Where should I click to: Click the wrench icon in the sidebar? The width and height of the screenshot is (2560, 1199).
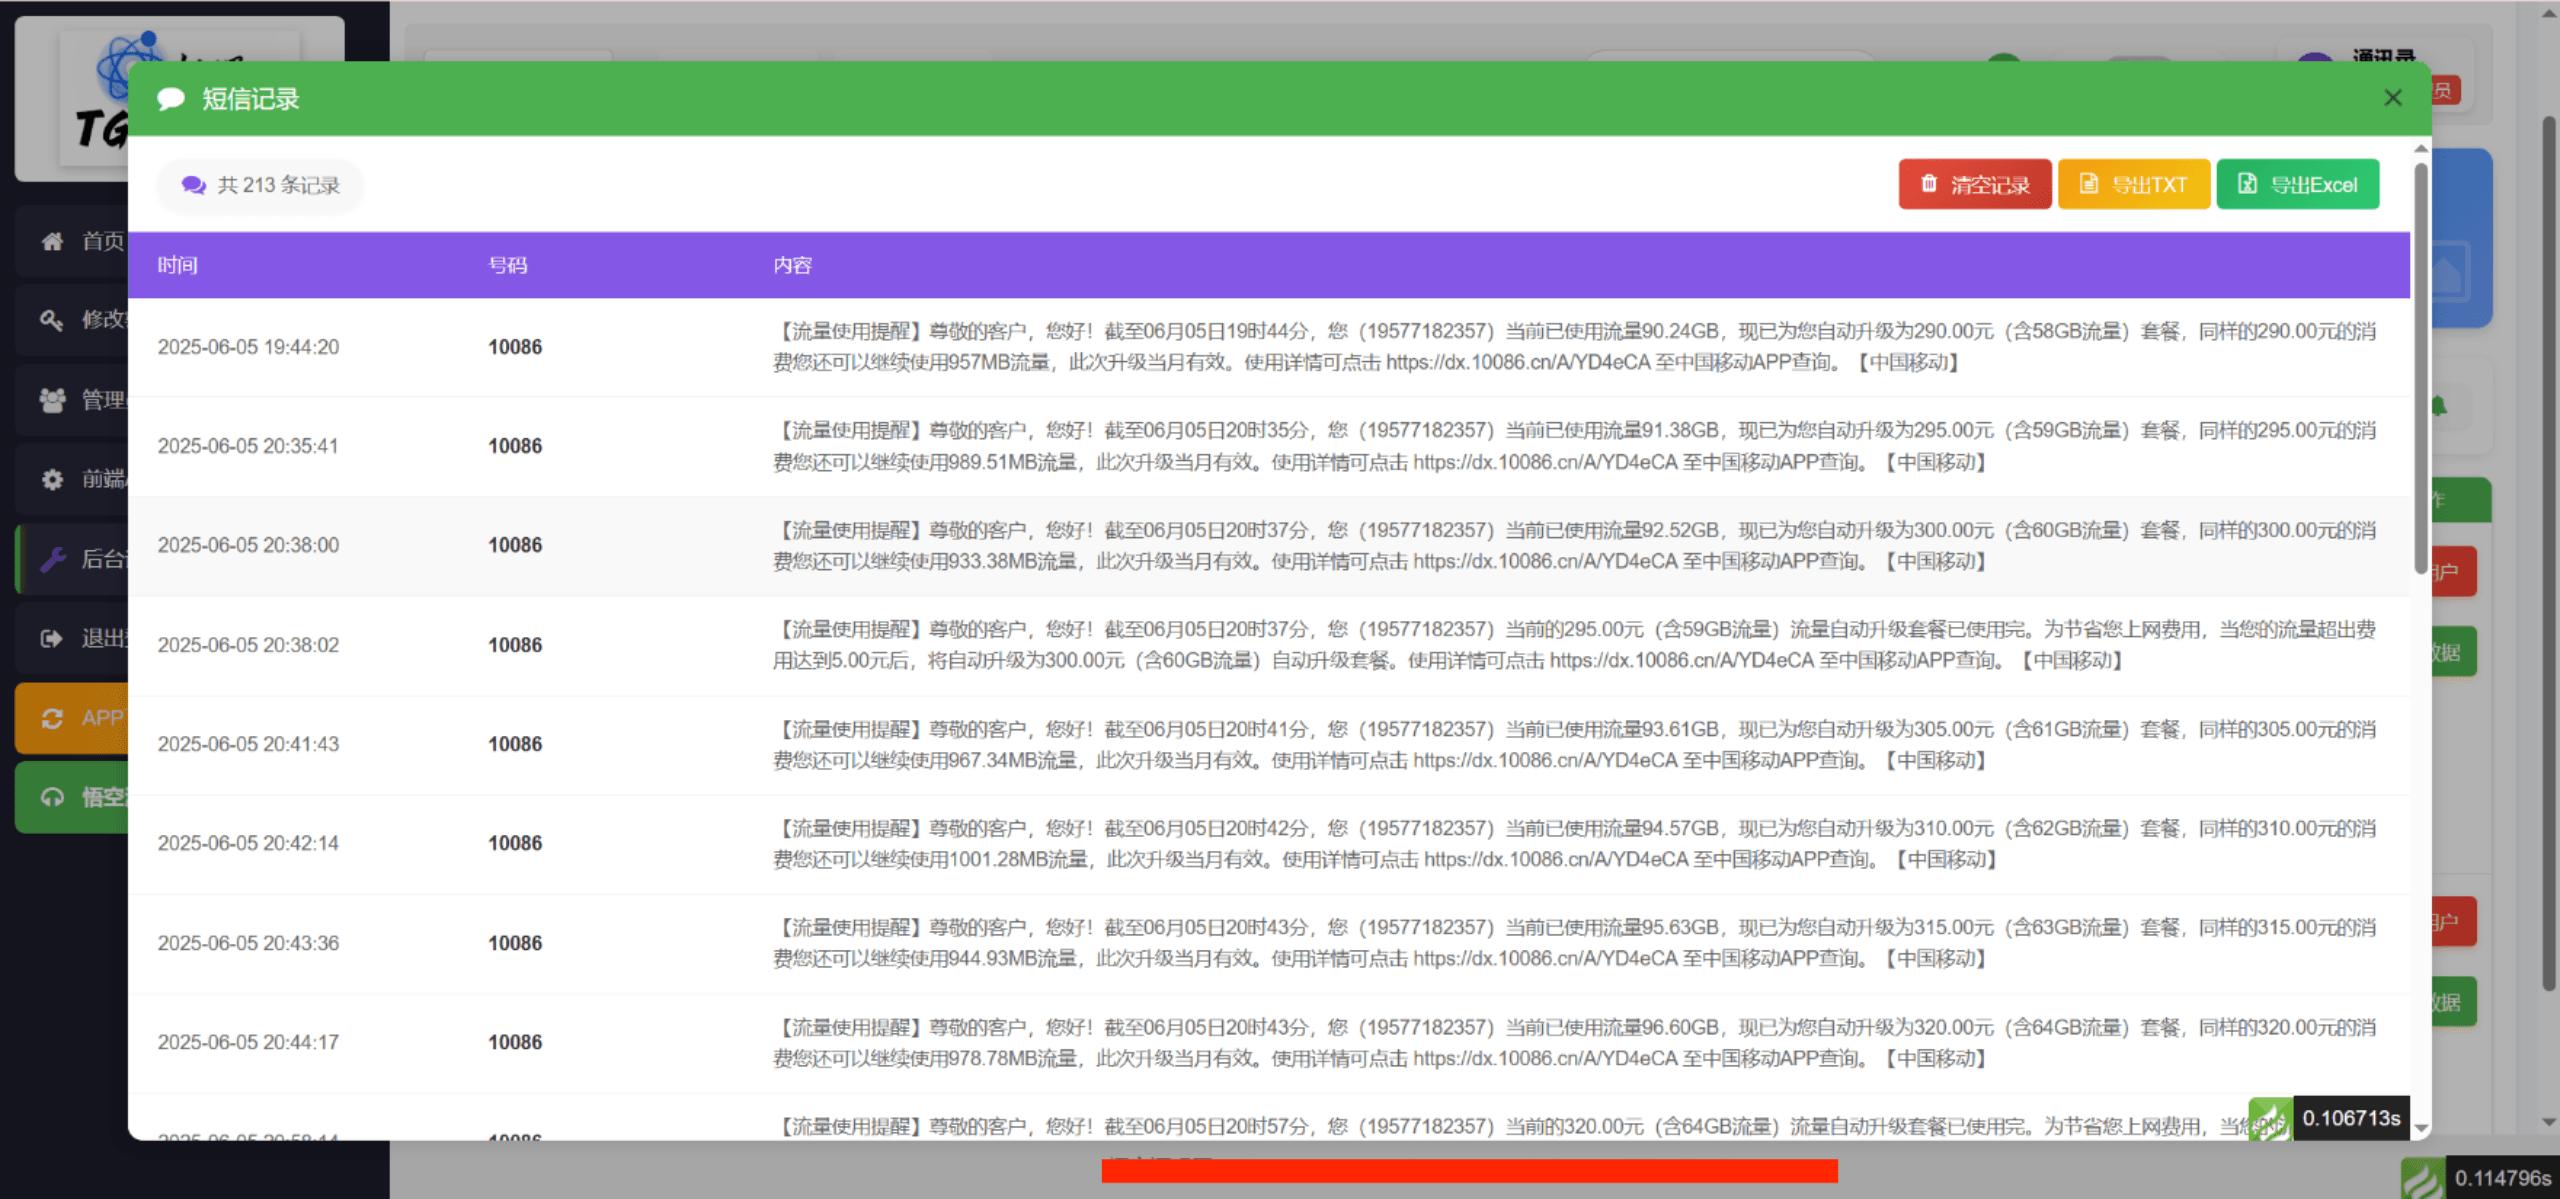click(x=52, y=559)
